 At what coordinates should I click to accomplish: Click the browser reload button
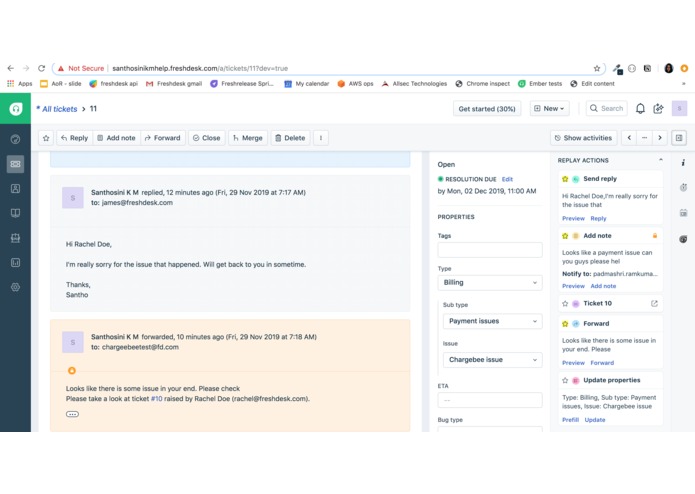coord(42,68)
